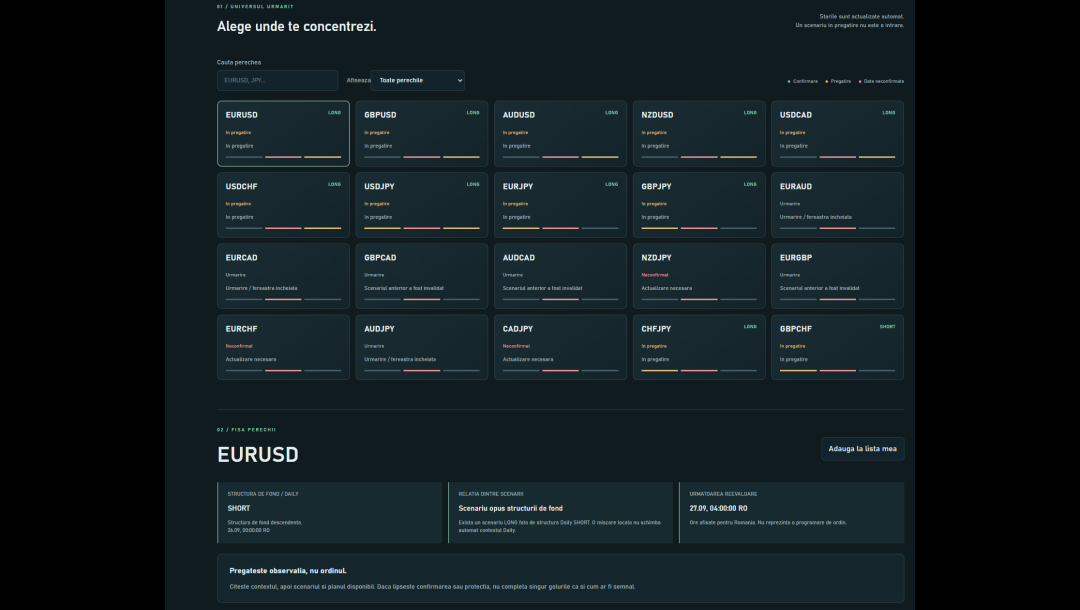Click the 27.09, 04:00:00 RO reevaluation time
Image resolution: width=1080 pixels, height=610 pixels.
718,508
